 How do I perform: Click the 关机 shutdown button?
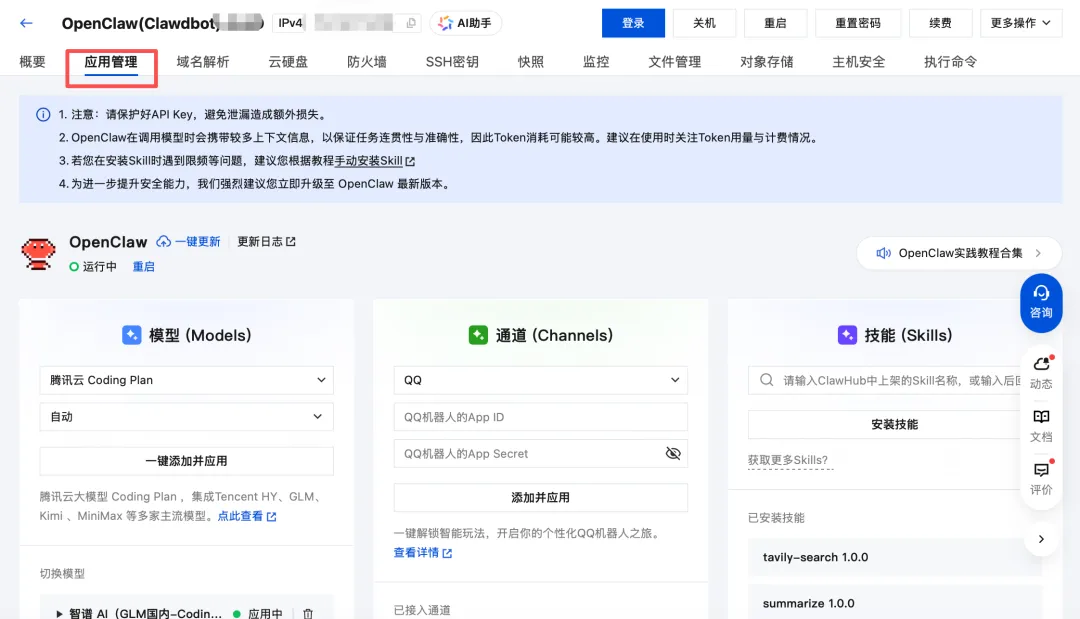point(704,23)
